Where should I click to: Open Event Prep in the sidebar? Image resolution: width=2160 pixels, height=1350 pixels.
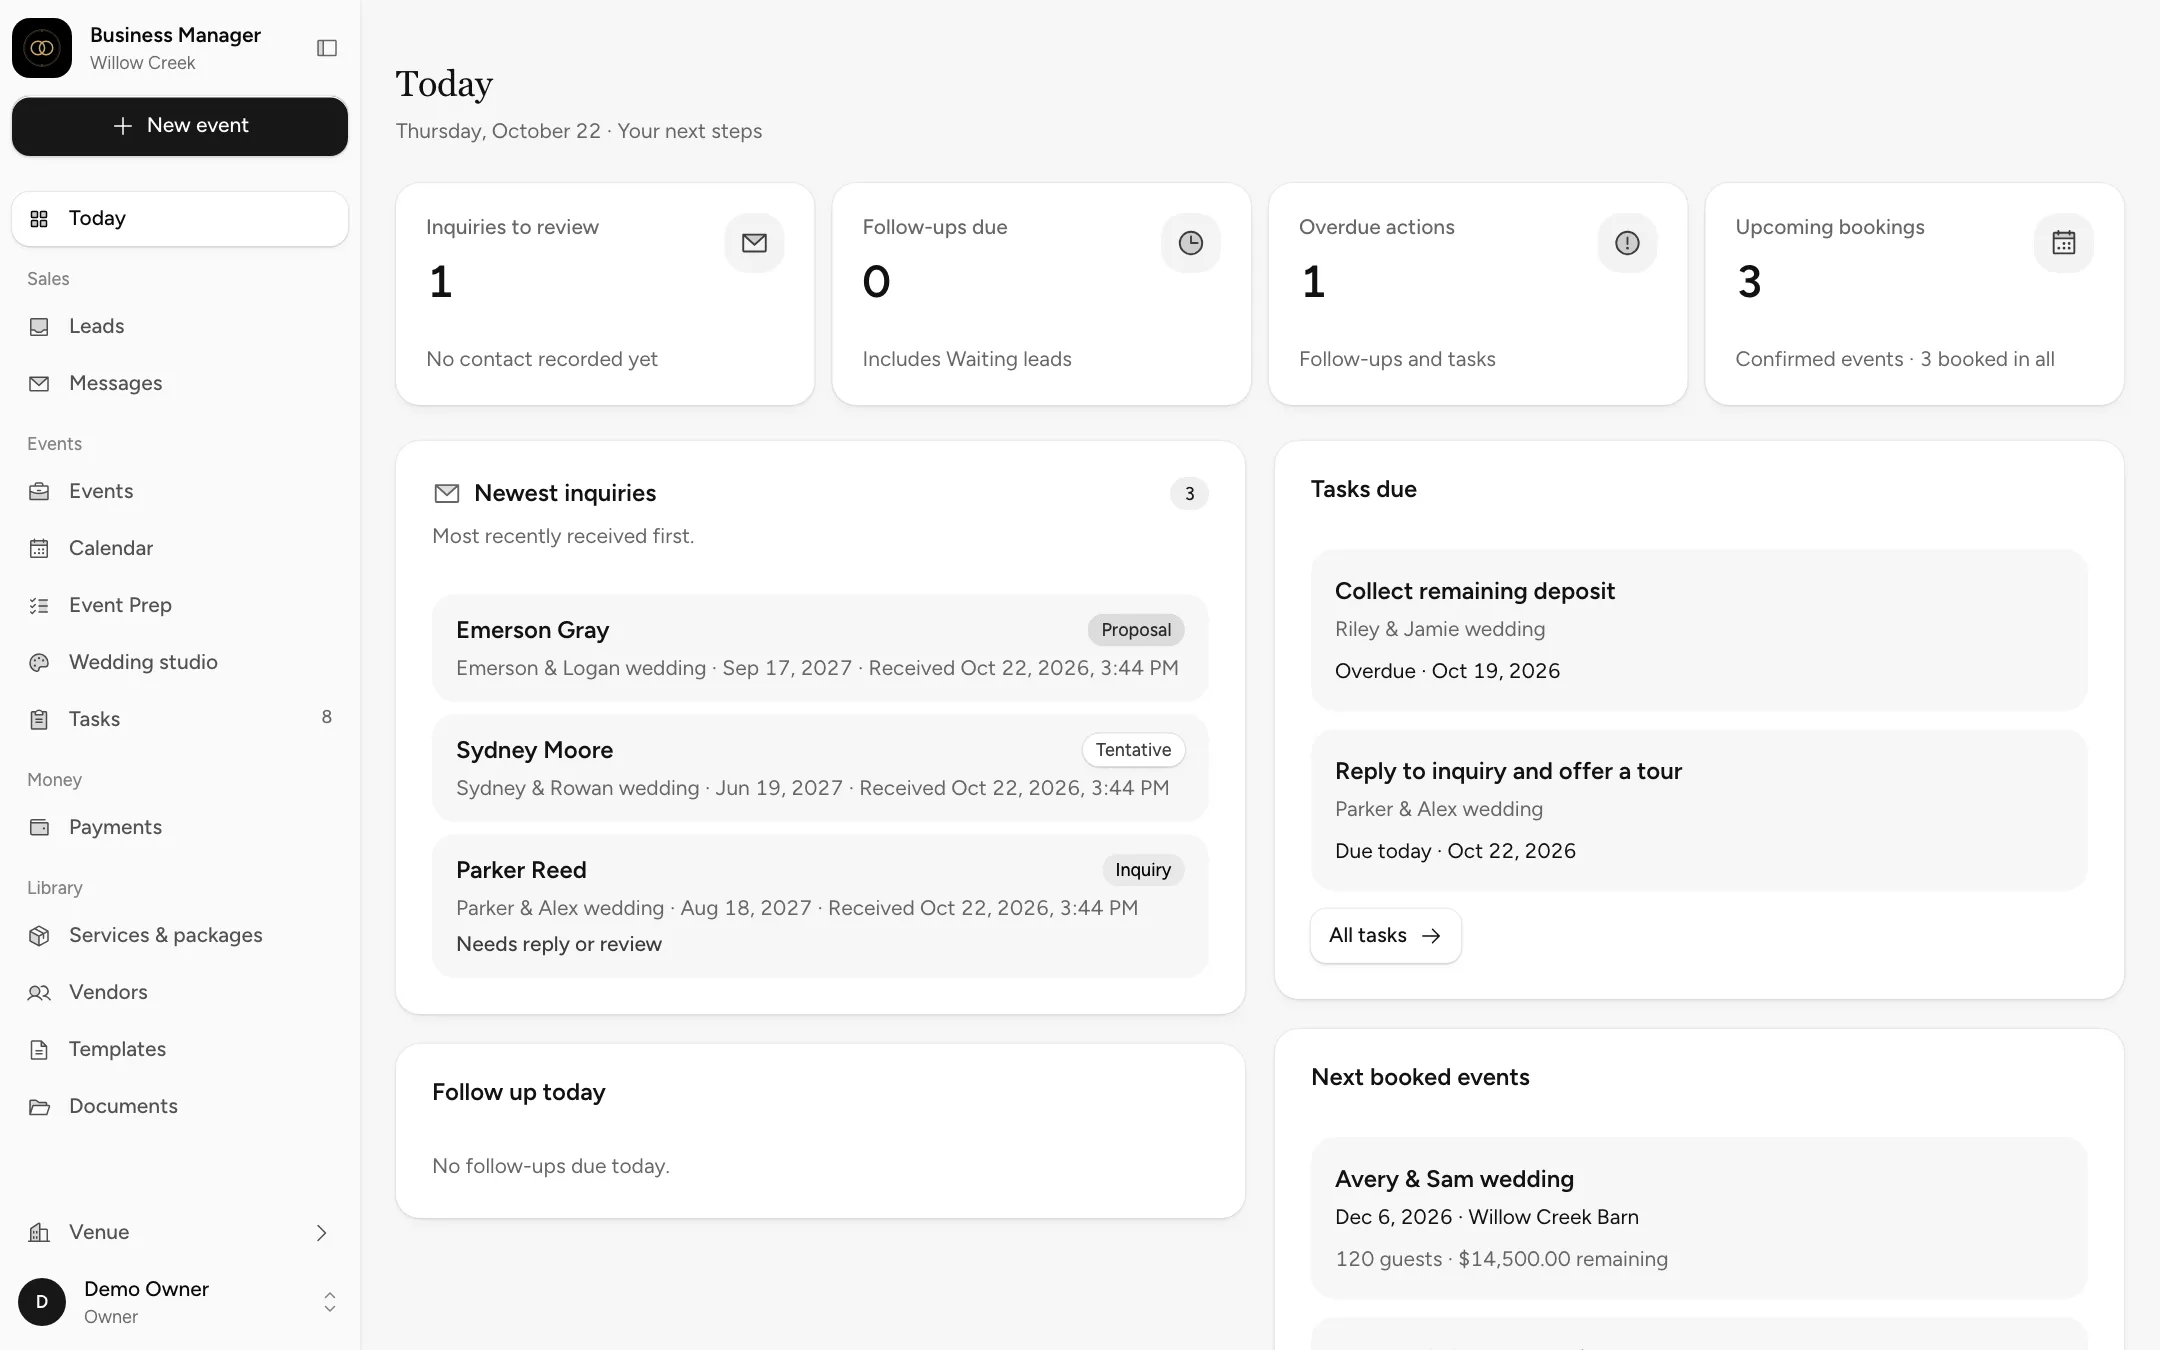[x=180, y=605]
